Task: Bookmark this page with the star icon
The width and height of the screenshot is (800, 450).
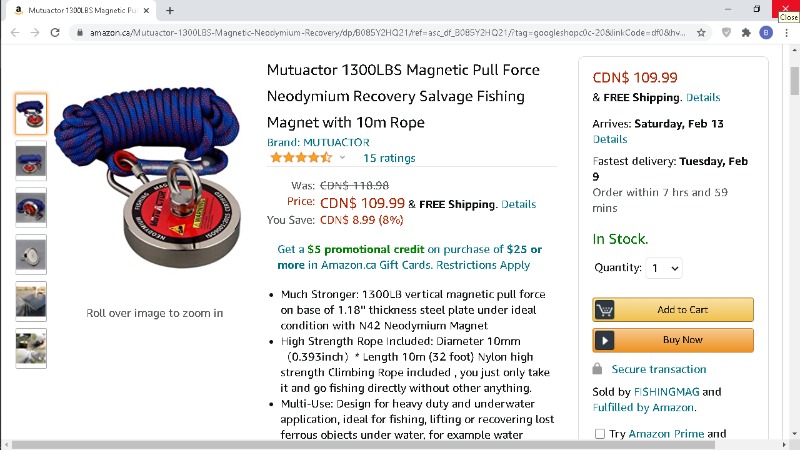Action: tap(702, 33)
